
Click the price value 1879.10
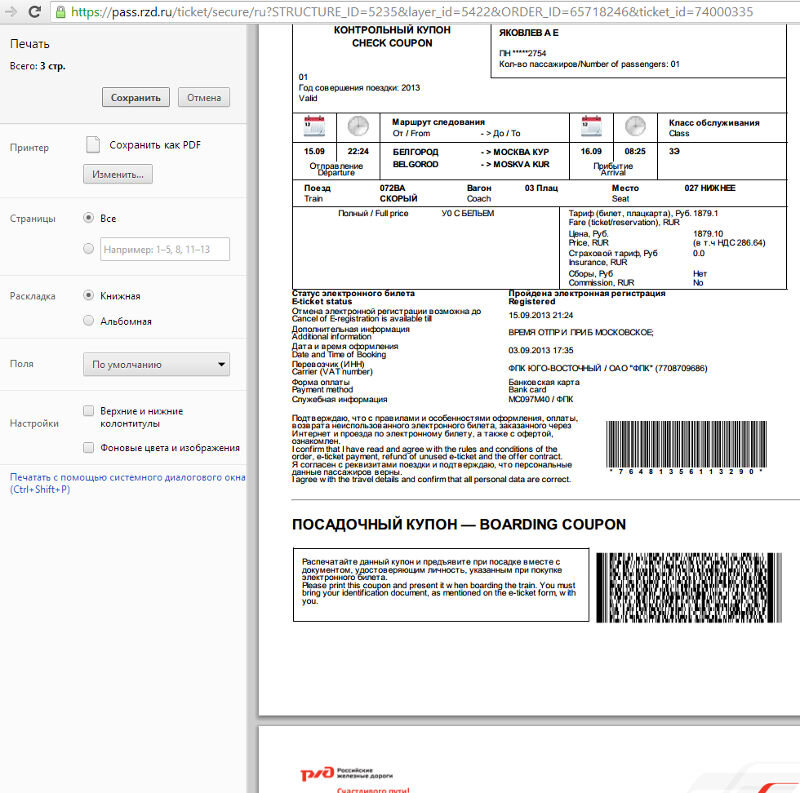708,234
